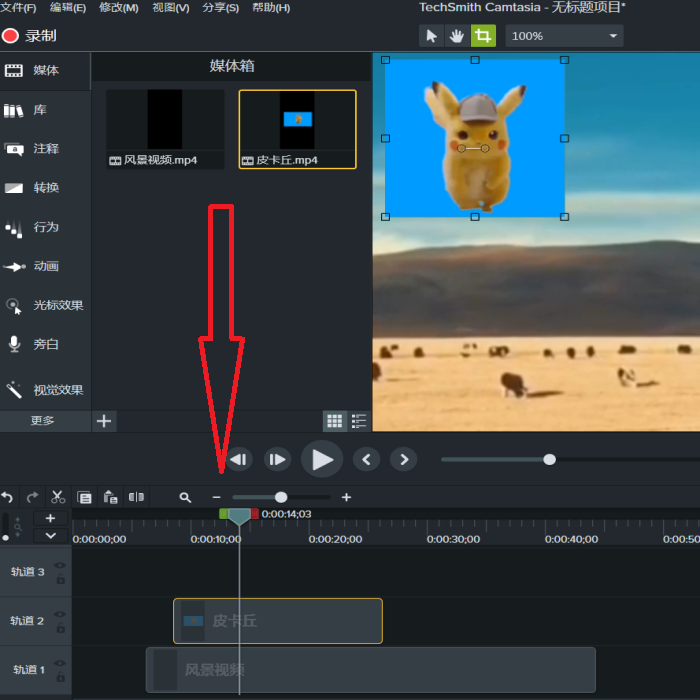The height and width of the screenshot is (700, 700).
Task: Click the plus import media button
Action: [104, 421]
